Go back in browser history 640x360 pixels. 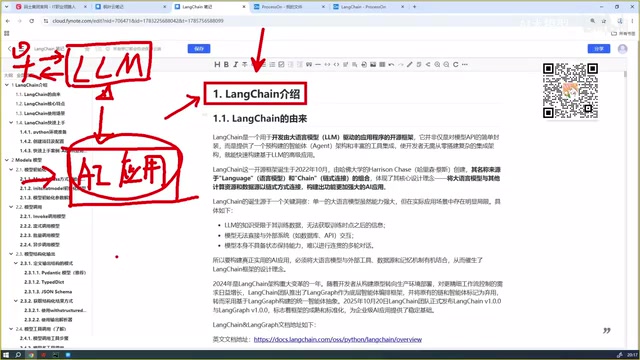point(8,21)
